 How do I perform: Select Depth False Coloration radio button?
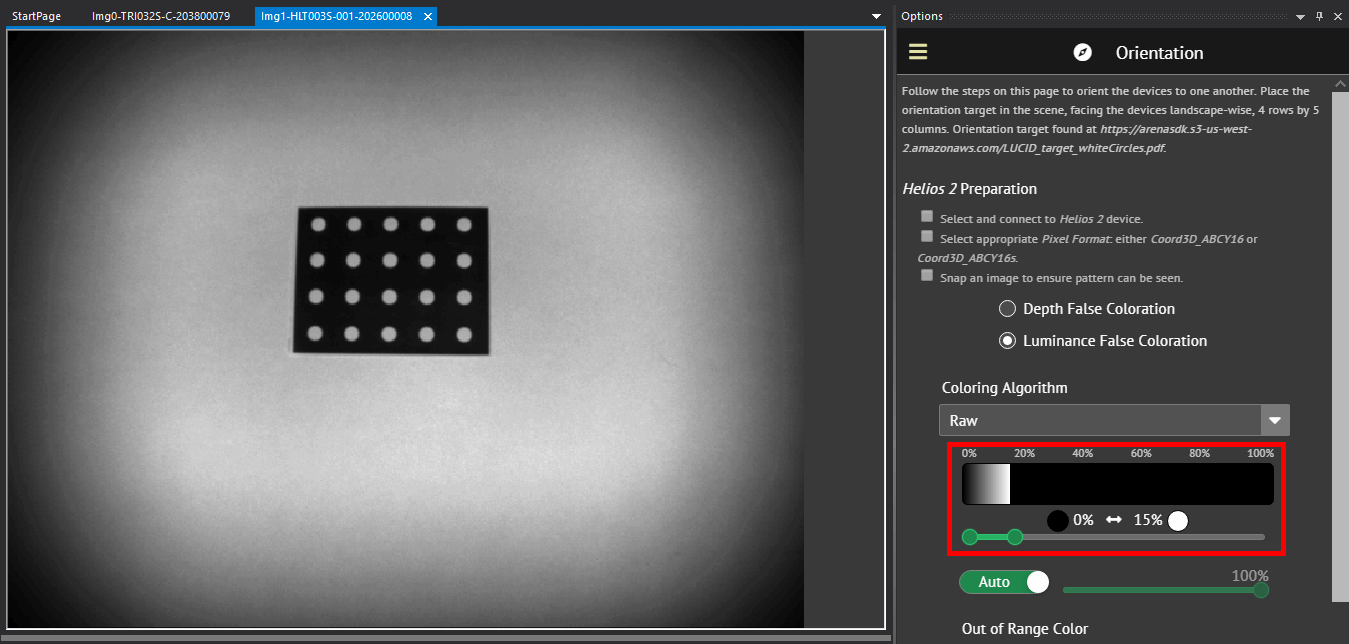tap(1008, 309)
